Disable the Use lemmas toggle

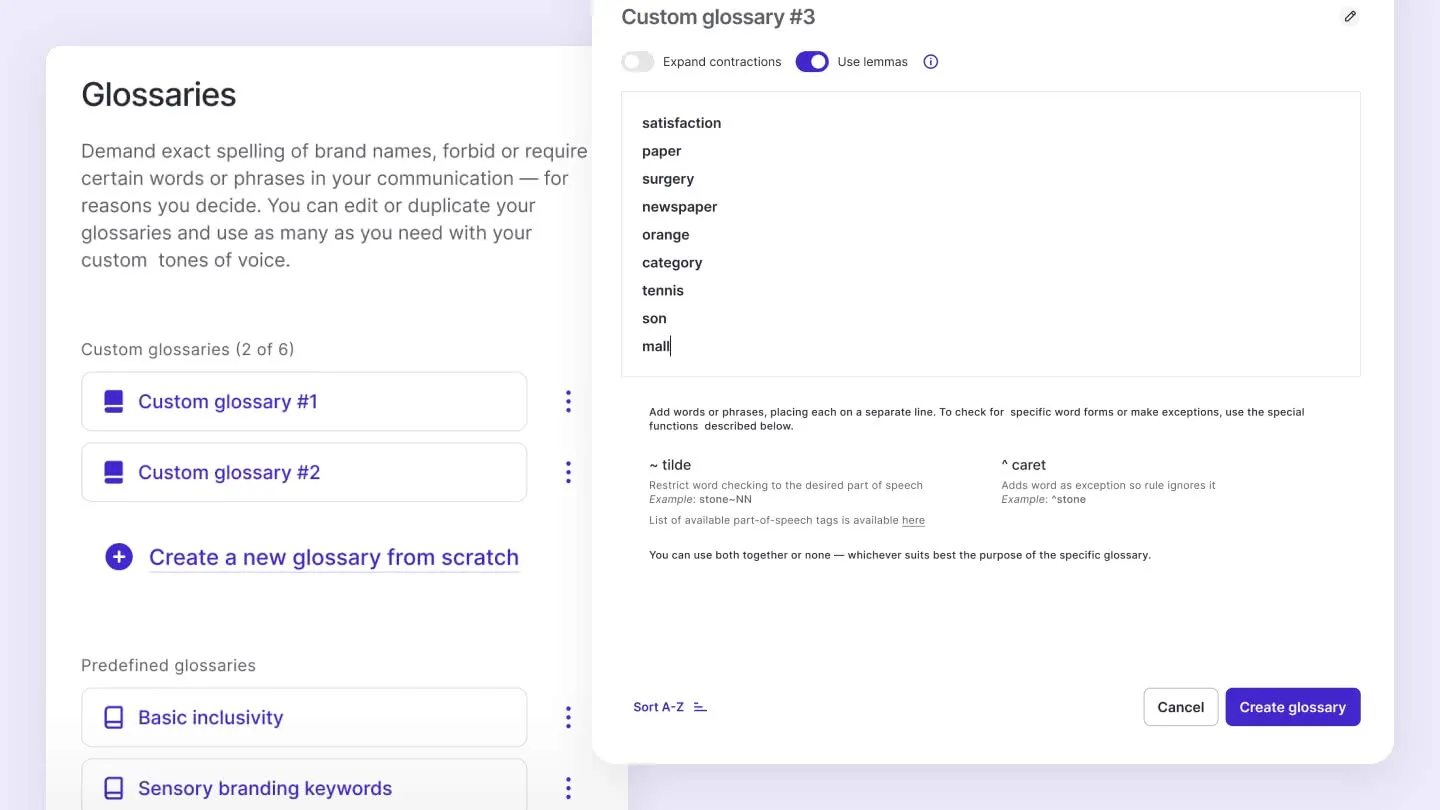[811, 61]
